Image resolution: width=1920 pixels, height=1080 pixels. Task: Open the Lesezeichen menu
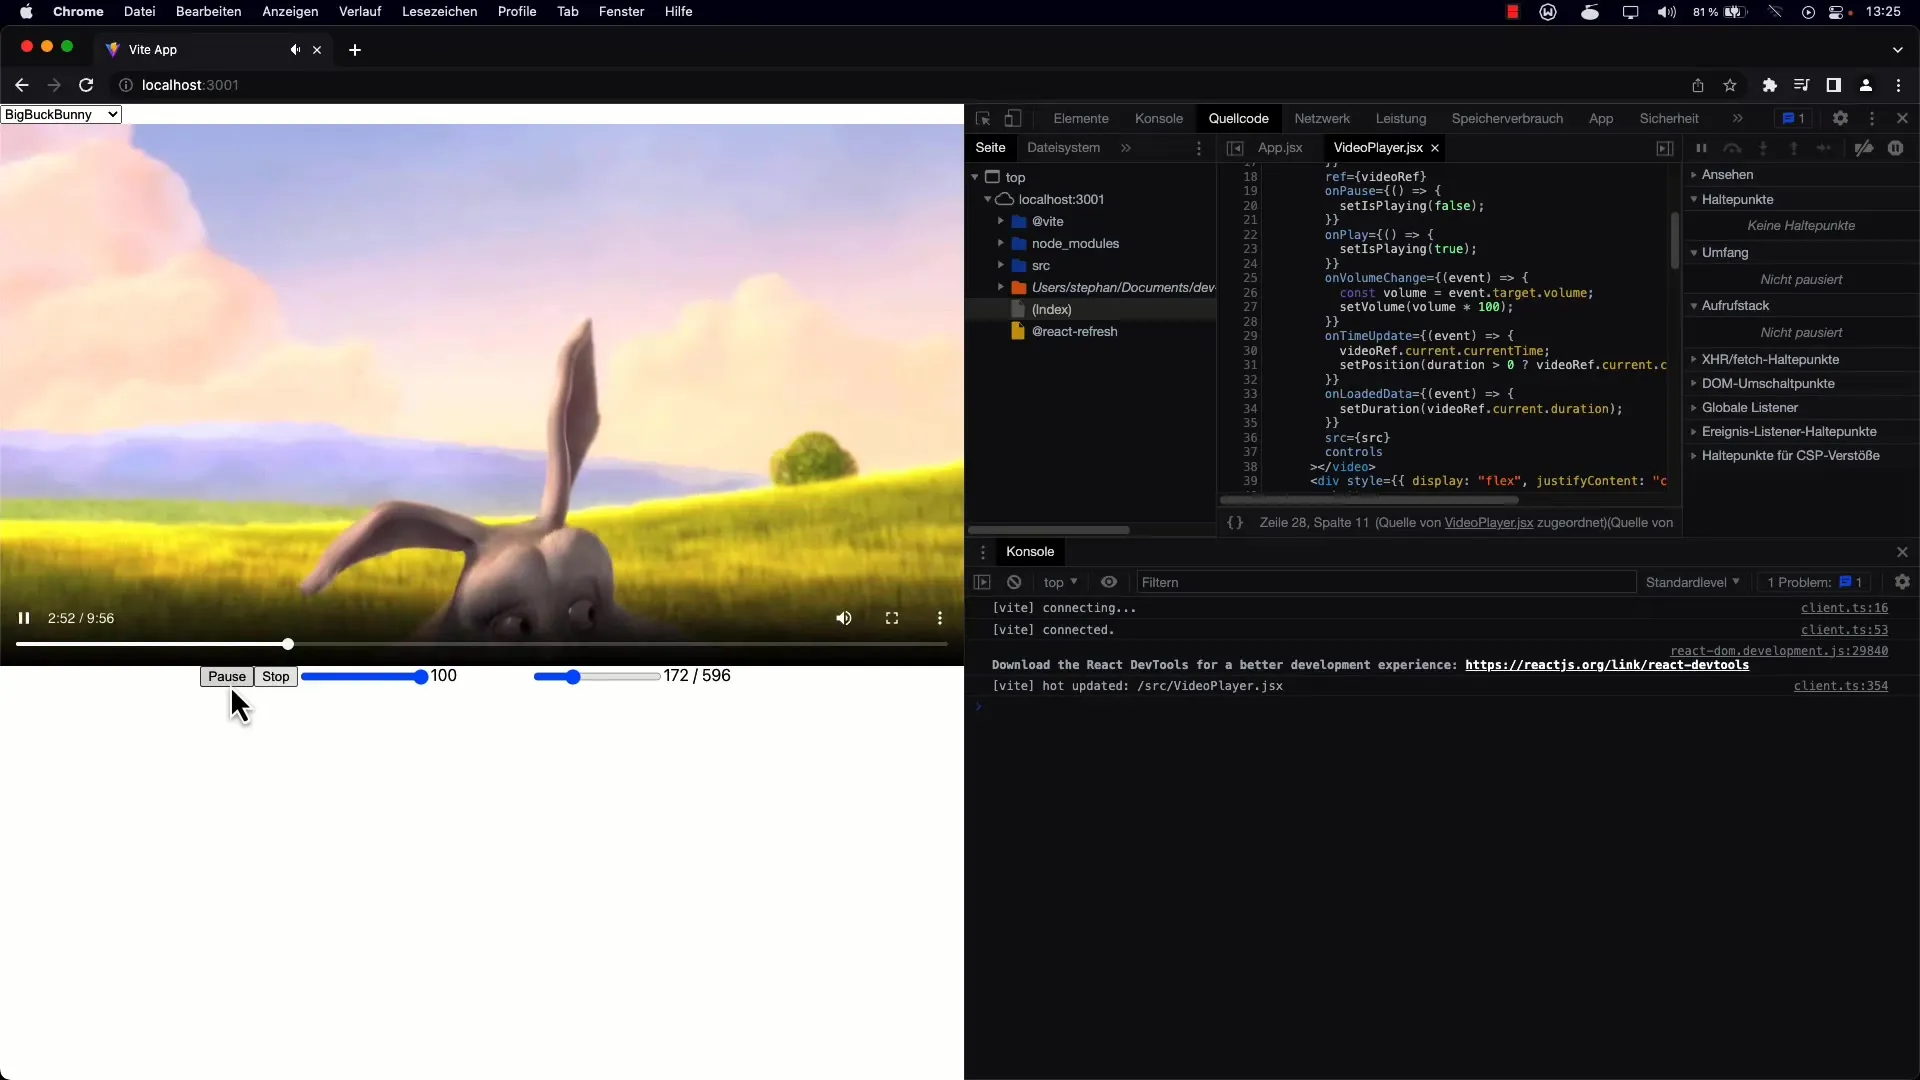(x=439, y=11)
